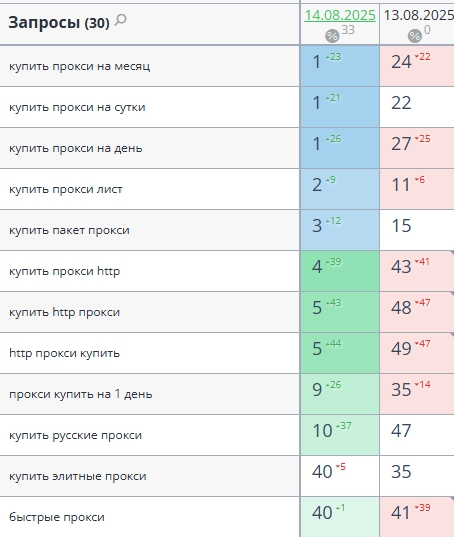Screen dimensions: 454x537
Task: Click the search magnifier next to Запросы
Action: click(121, 20)
